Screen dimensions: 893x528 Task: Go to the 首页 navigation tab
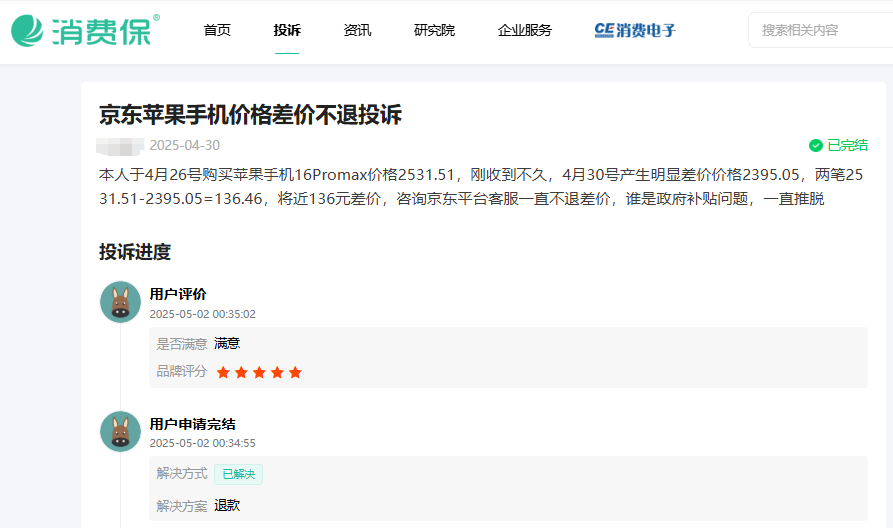click(x=217, y=30)
